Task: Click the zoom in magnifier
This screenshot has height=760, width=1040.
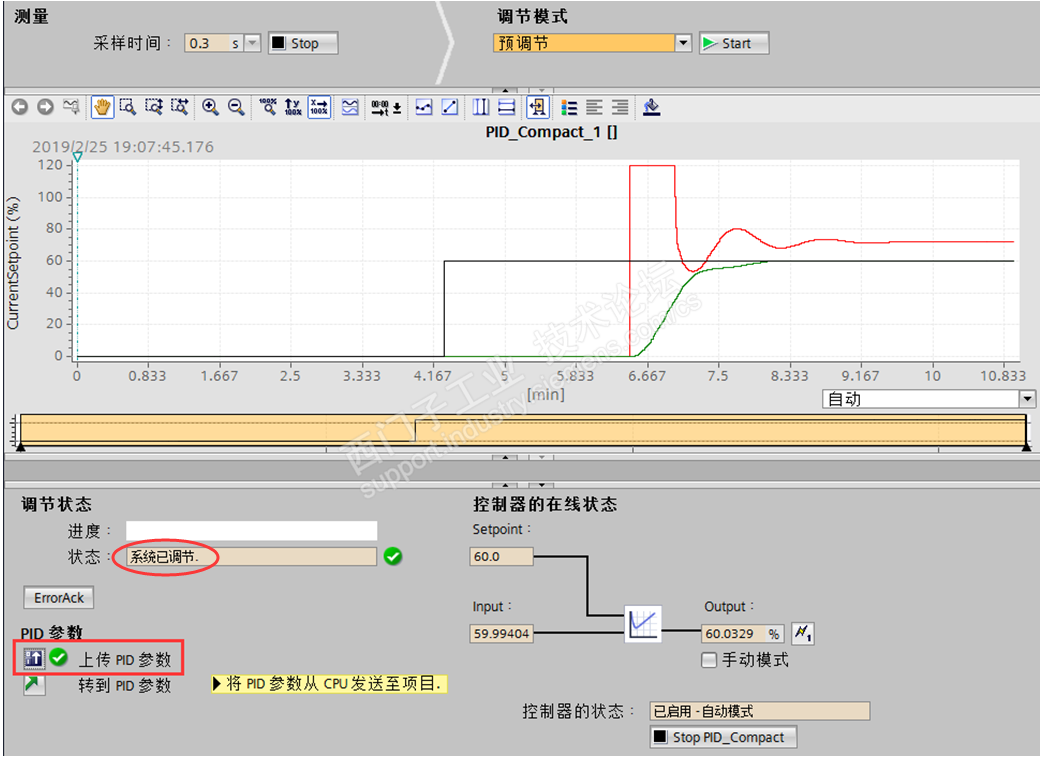Action: point(210,107)
